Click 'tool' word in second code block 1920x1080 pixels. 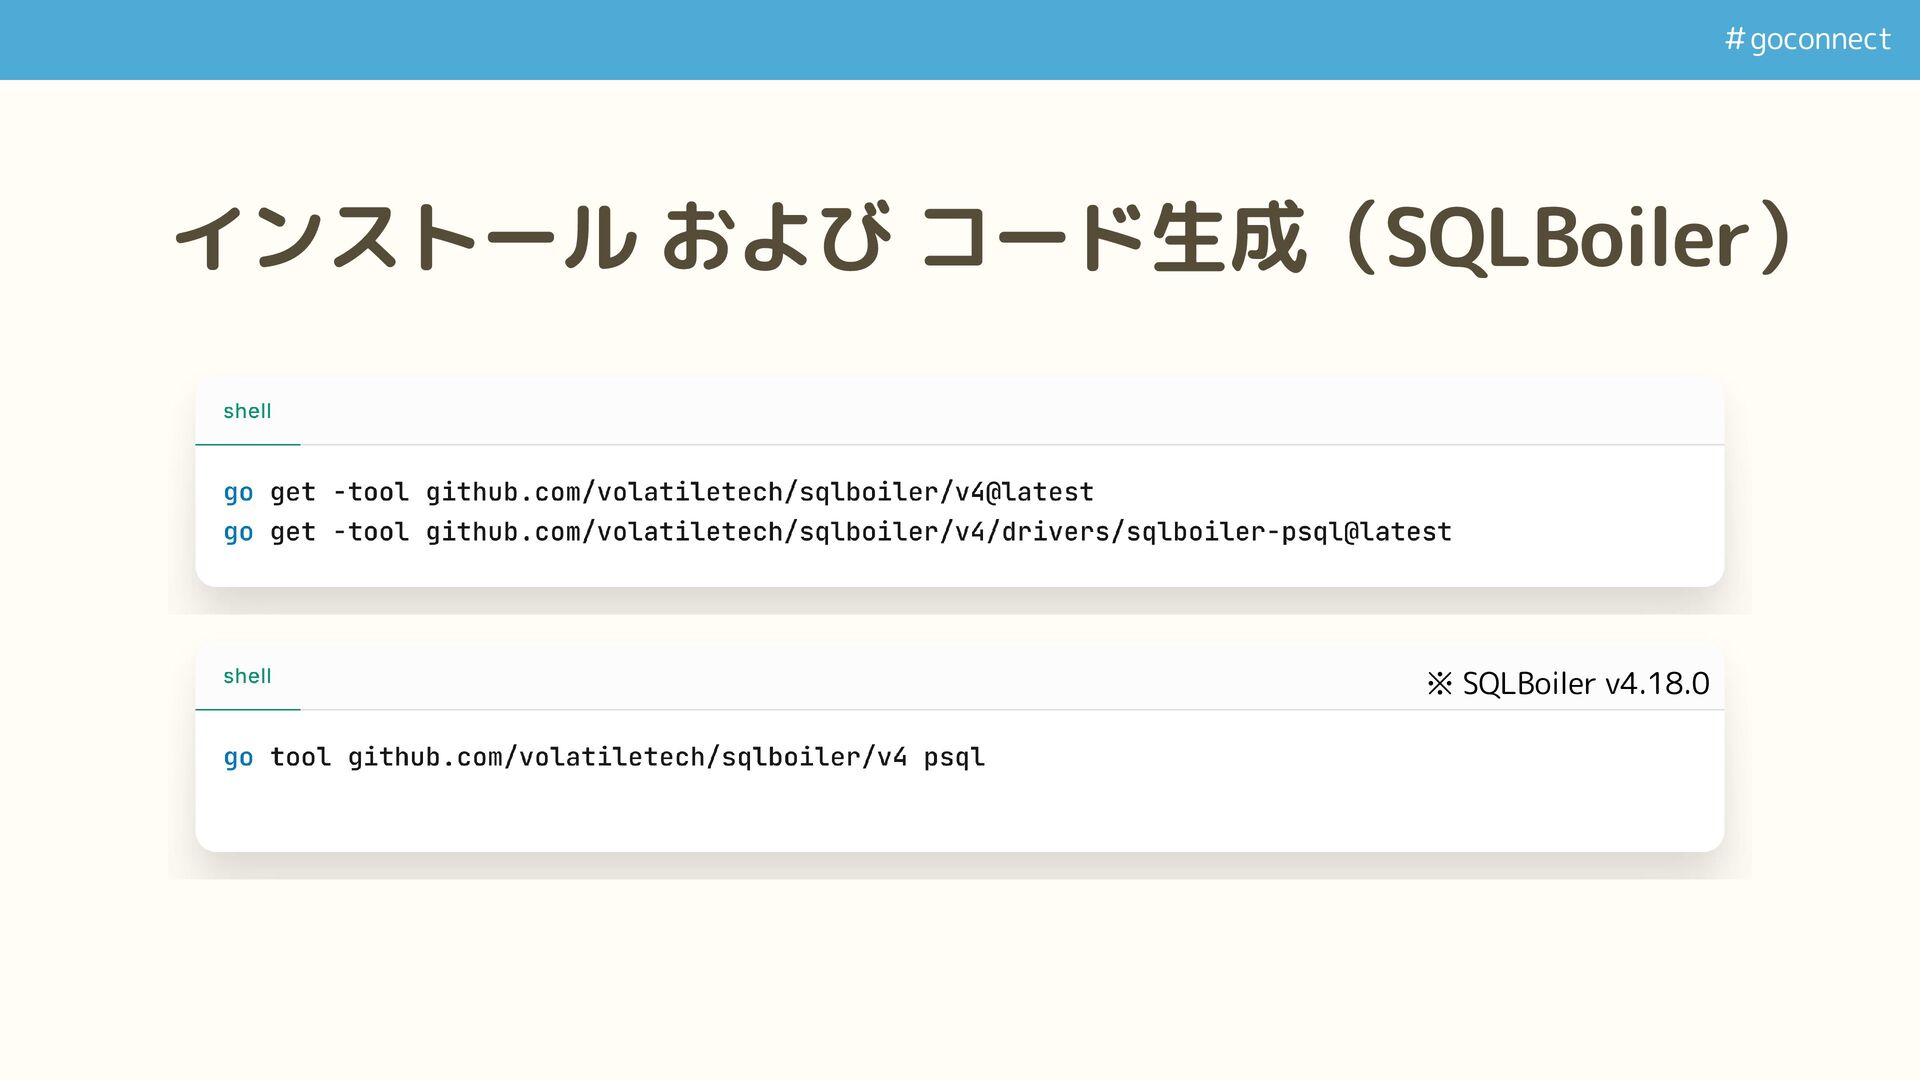(x=300, y=757)
